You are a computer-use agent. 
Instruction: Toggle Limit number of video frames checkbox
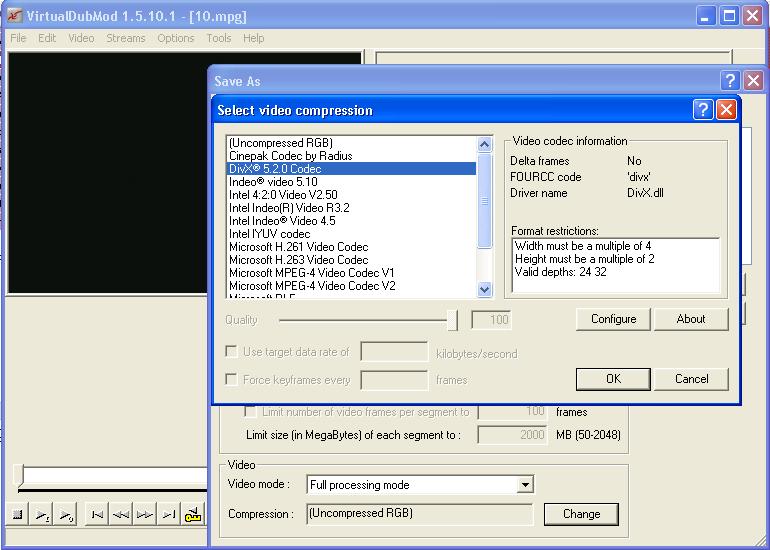[x=250, y=412]
